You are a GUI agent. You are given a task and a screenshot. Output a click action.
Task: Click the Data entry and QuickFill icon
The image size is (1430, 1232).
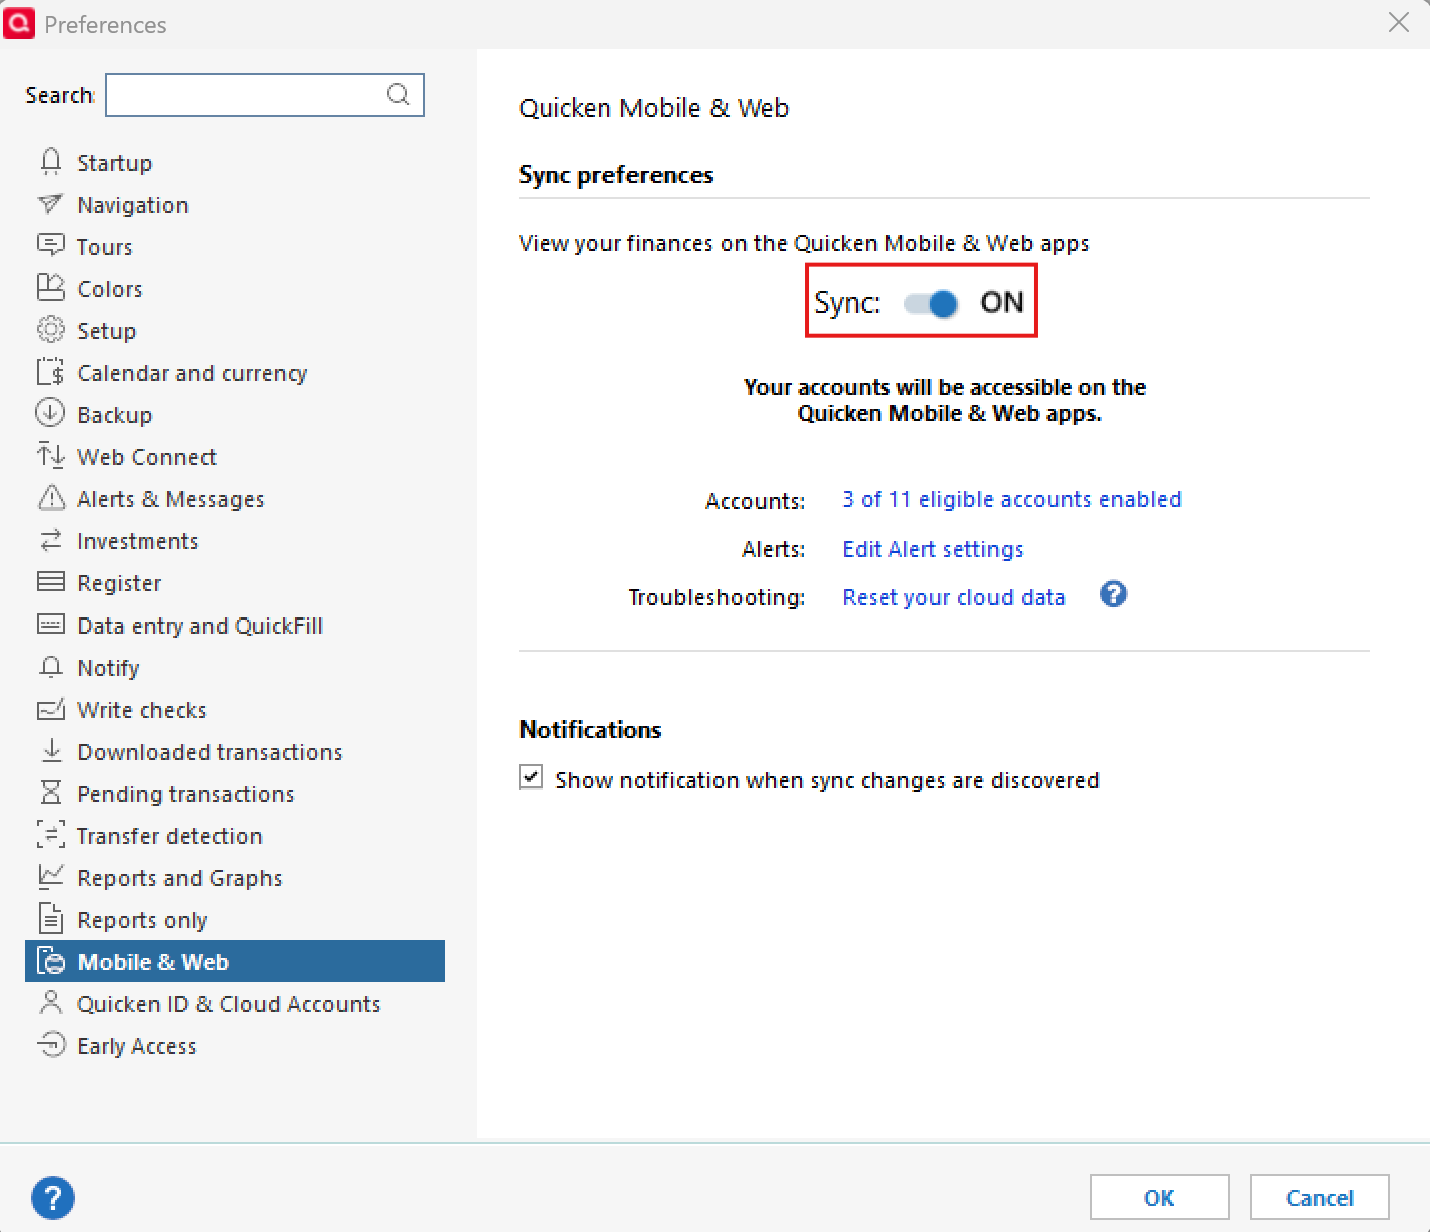[x=50, y=624]
